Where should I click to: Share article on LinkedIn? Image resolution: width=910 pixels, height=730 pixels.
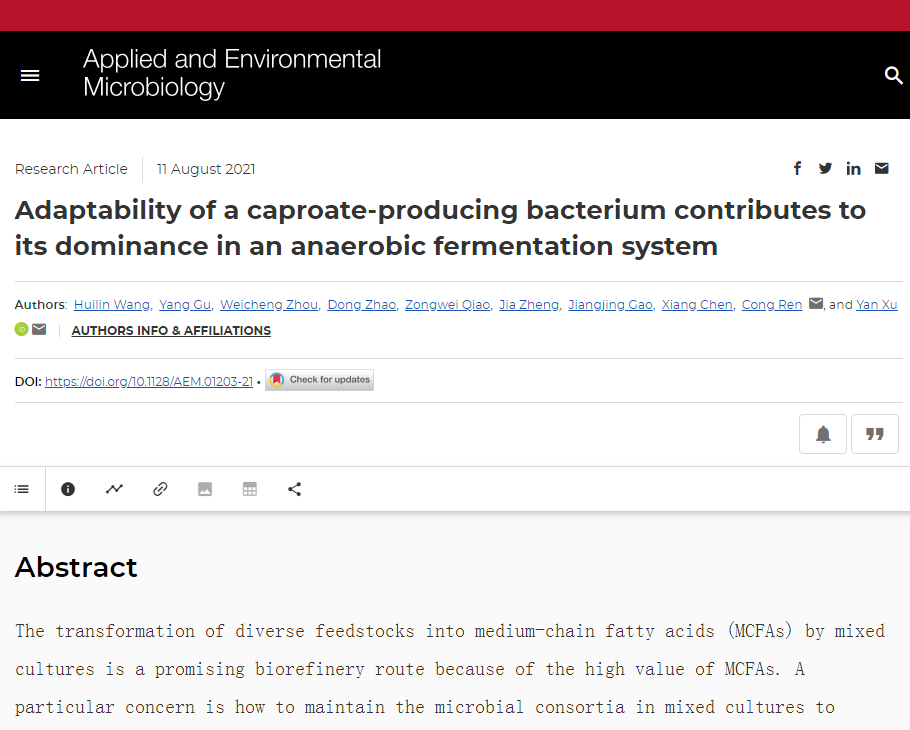[x=853, y=169]
